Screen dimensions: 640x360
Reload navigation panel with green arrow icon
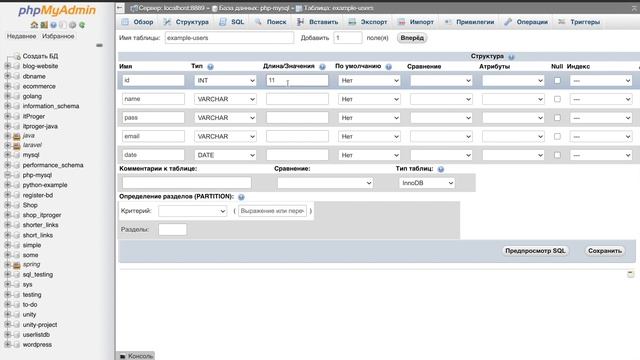(82, 25)
